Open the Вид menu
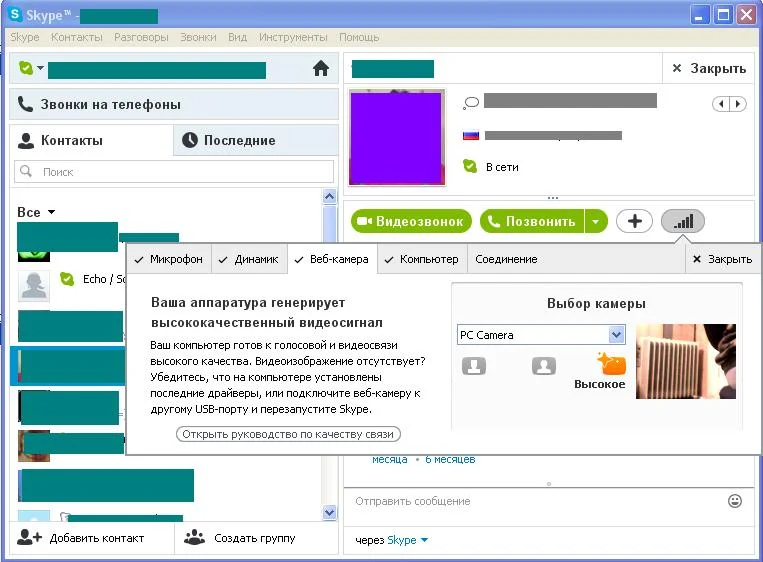763x562 pixels. 237,37
